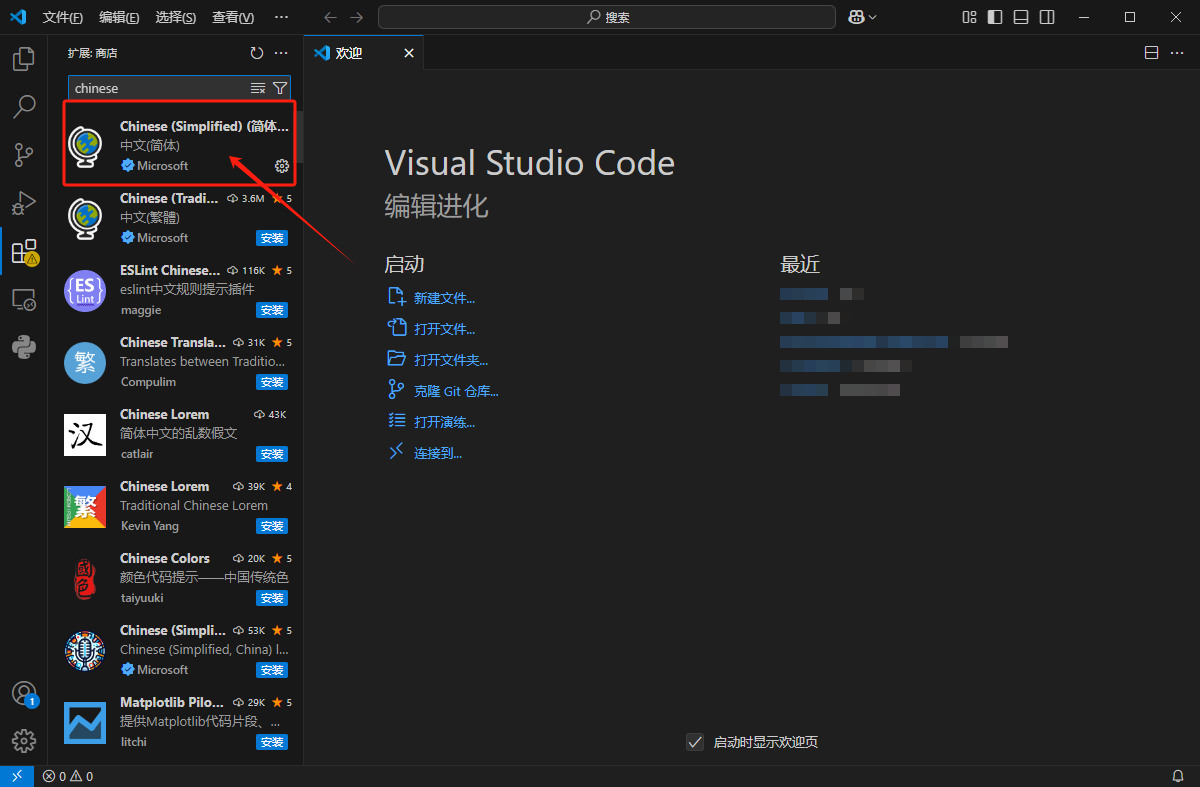Open the Python activity bar view
This screenshot has height=787, width=1200.
[24, 347]
